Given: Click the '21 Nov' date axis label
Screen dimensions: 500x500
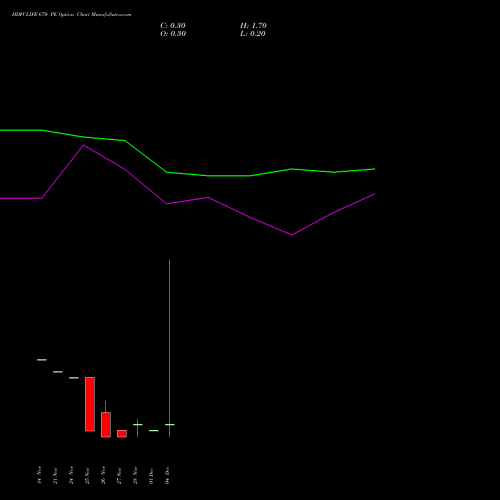Looking at the screenshot, I should [55, 475].
